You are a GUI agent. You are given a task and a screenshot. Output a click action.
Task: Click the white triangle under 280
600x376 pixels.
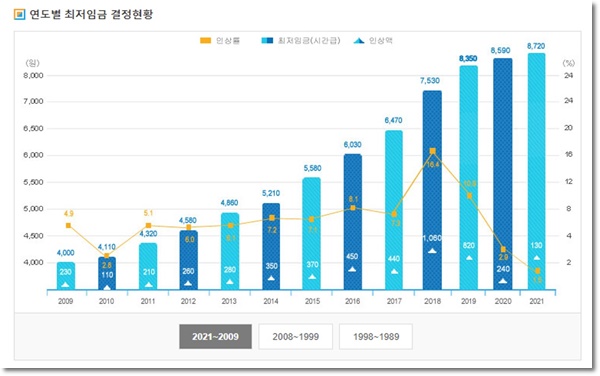[x=230, y=282]
